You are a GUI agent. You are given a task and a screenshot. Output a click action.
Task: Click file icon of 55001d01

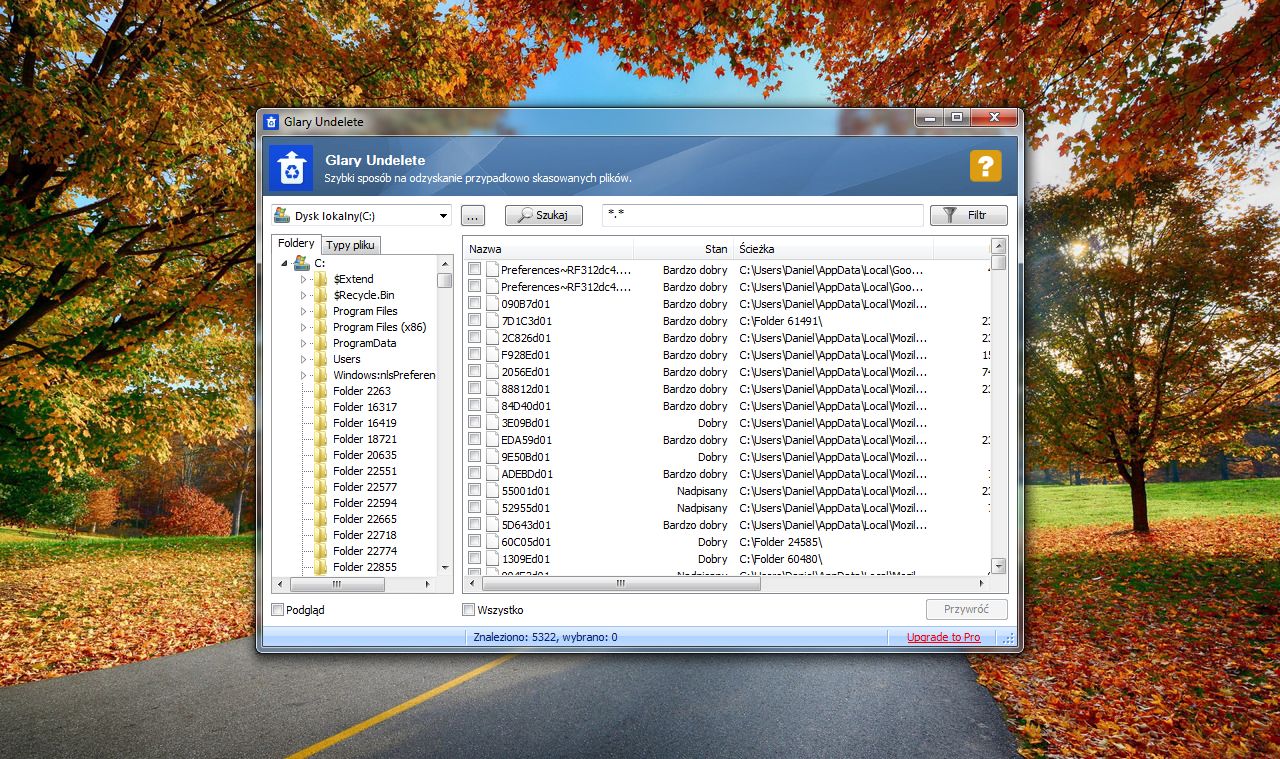[x=491, y=491]
